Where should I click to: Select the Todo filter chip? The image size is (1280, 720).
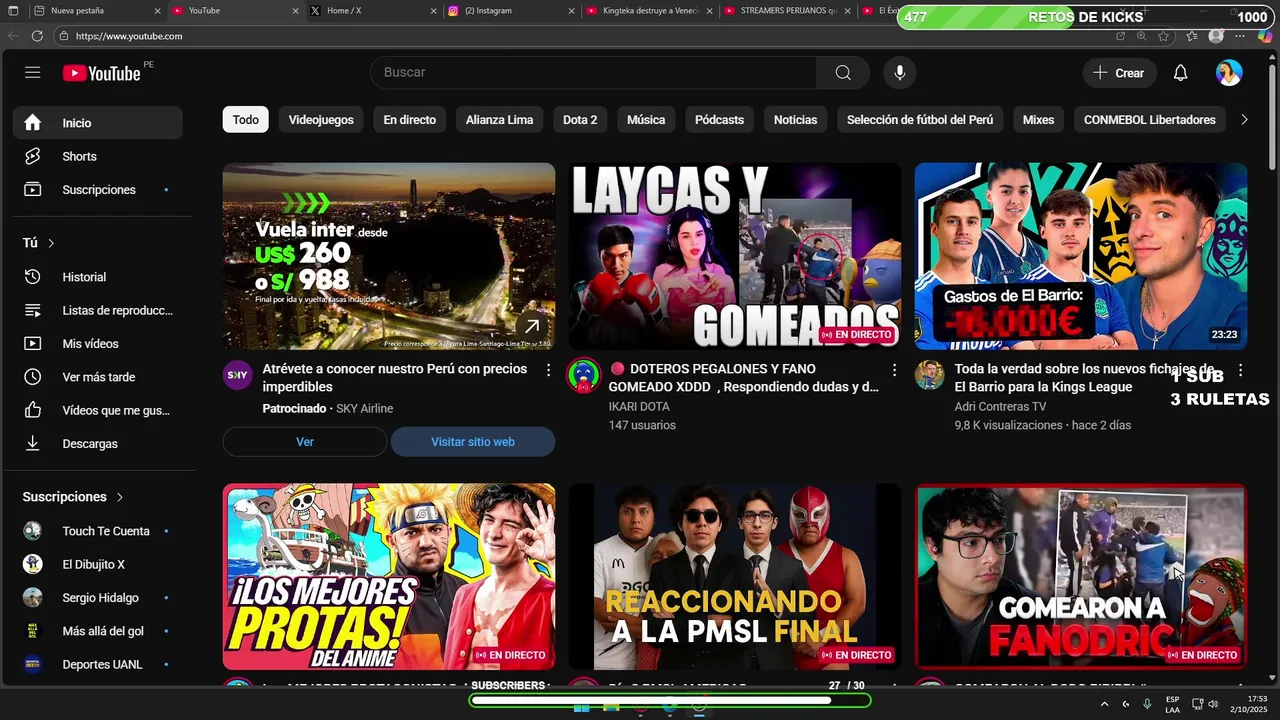(x=246, y=120)
